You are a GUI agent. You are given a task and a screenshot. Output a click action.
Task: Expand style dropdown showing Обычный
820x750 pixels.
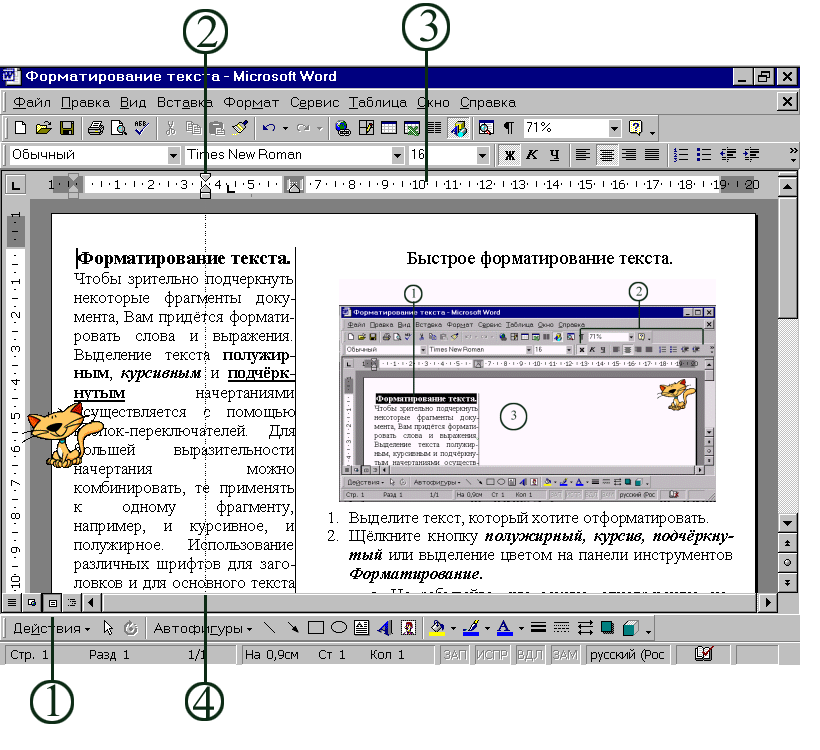(173, 155)
